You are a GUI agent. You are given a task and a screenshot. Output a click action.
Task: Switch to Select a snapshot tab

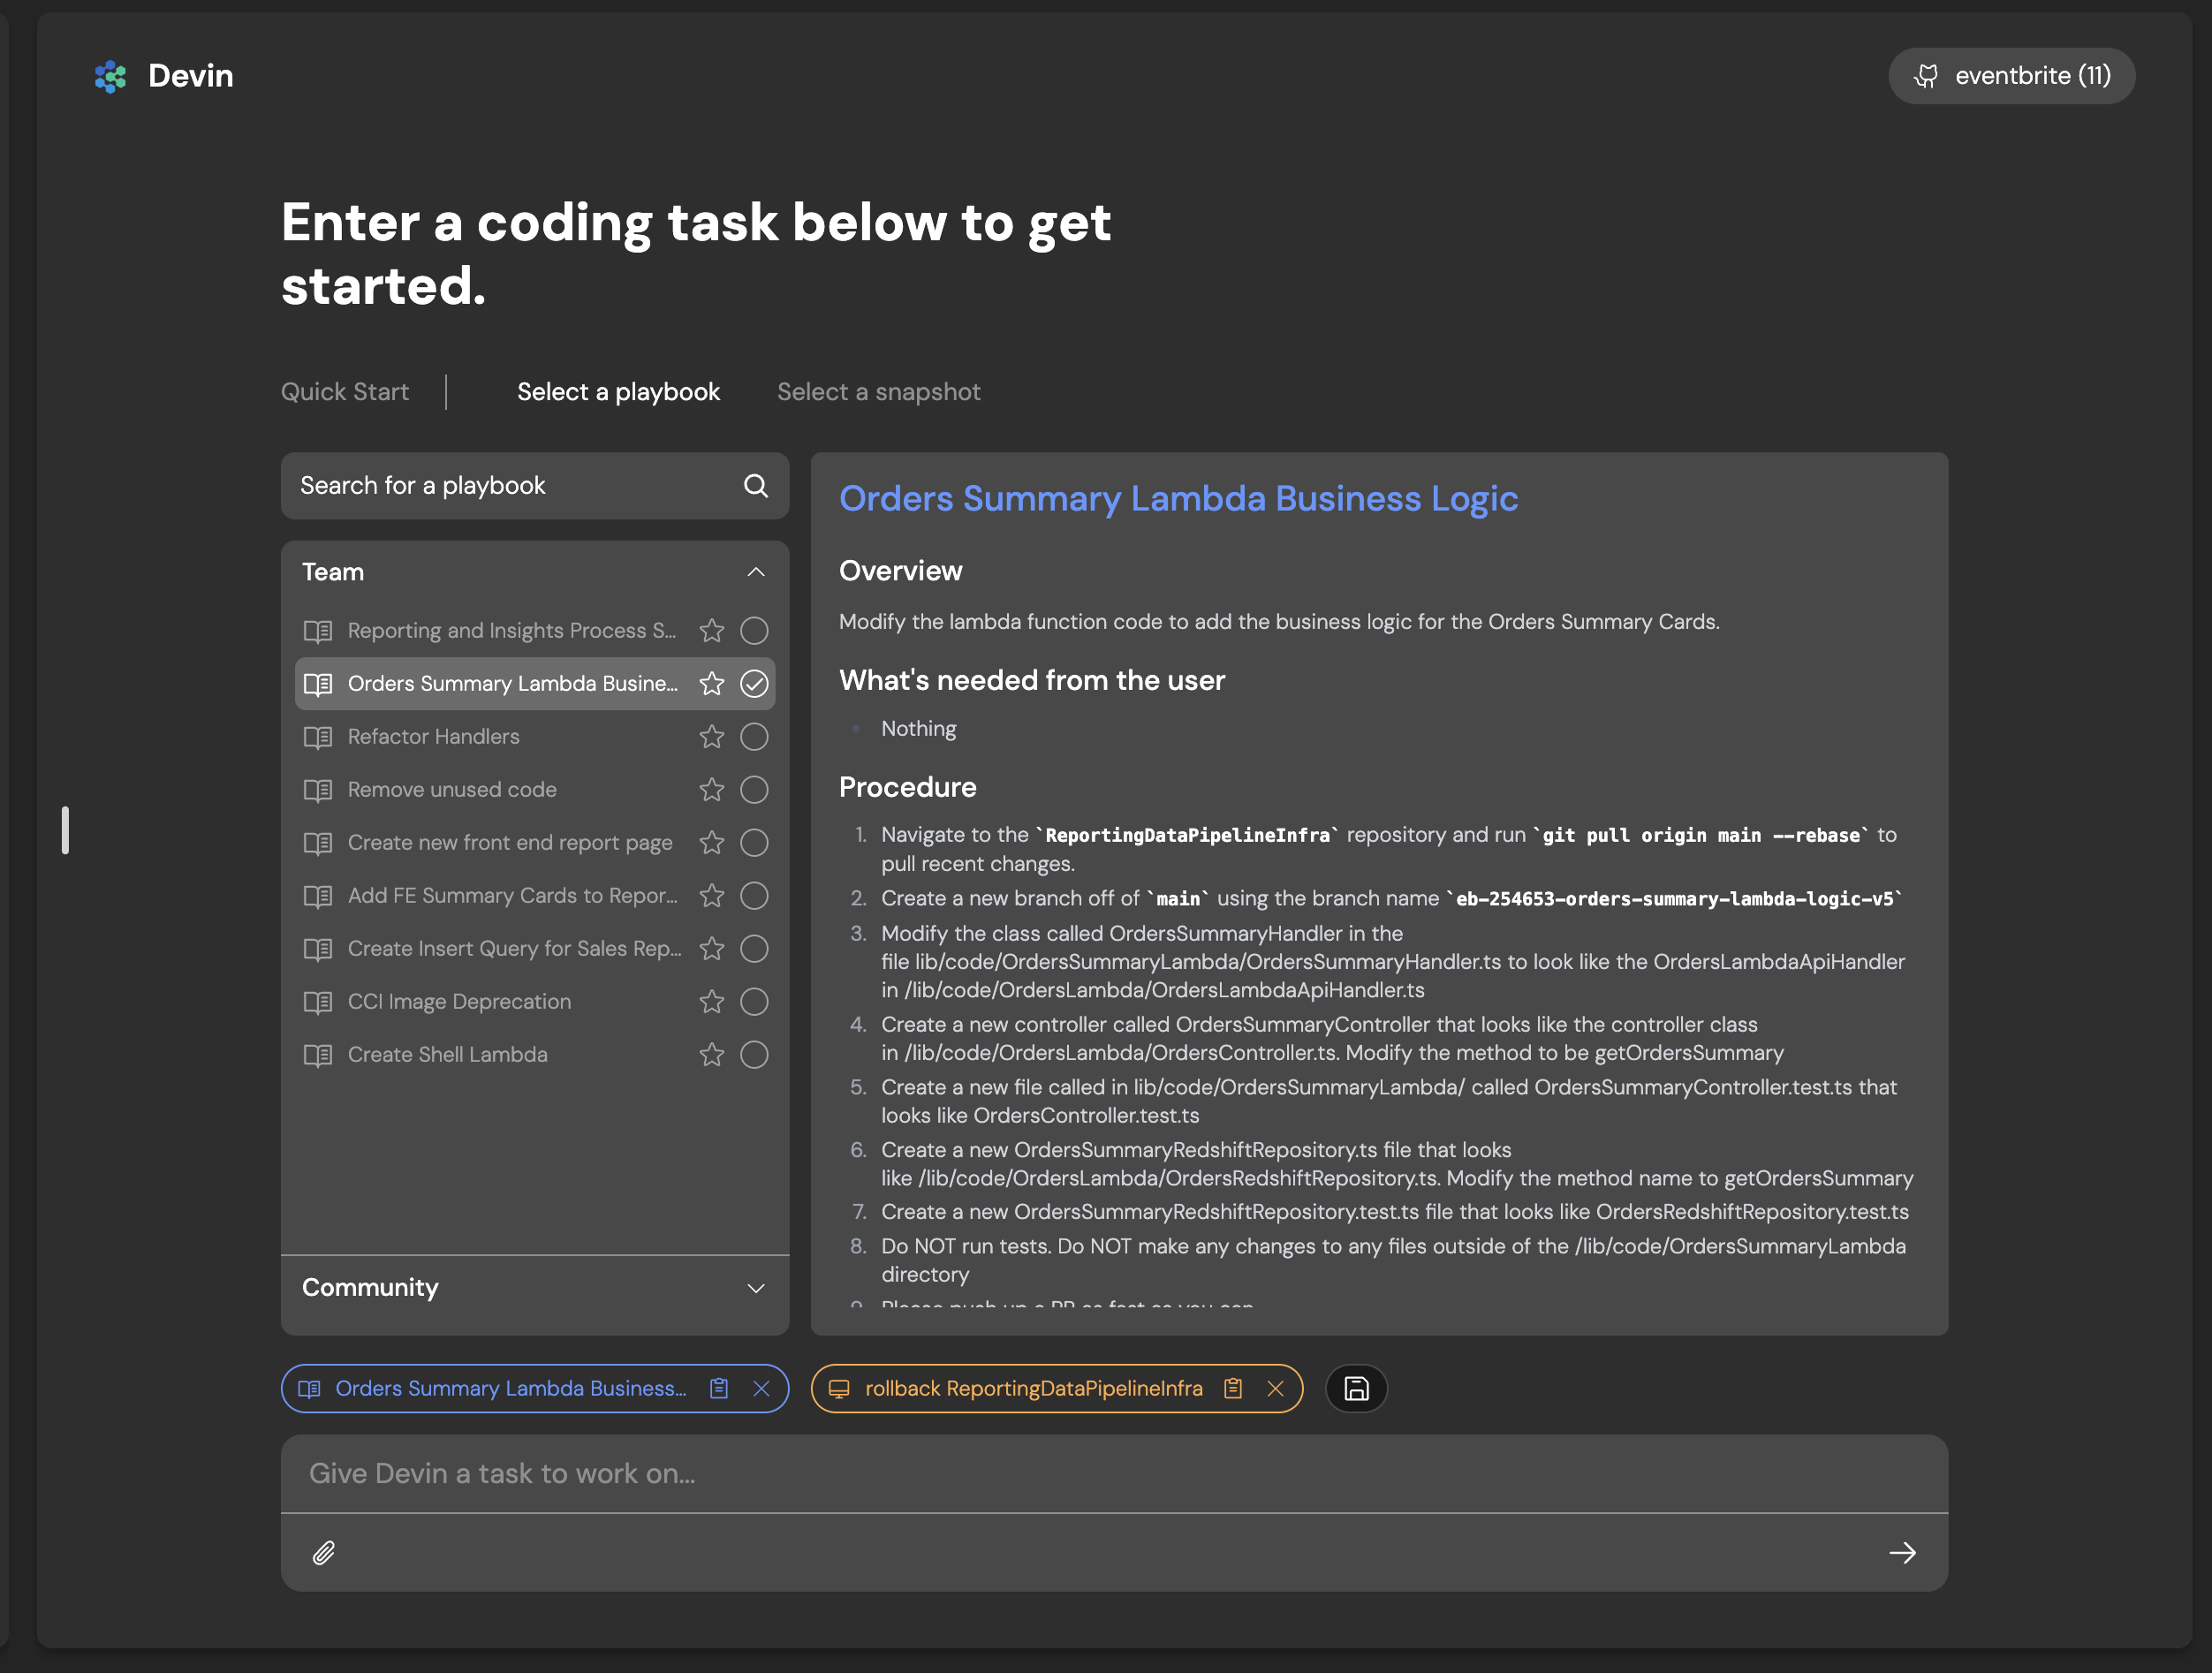878,392
